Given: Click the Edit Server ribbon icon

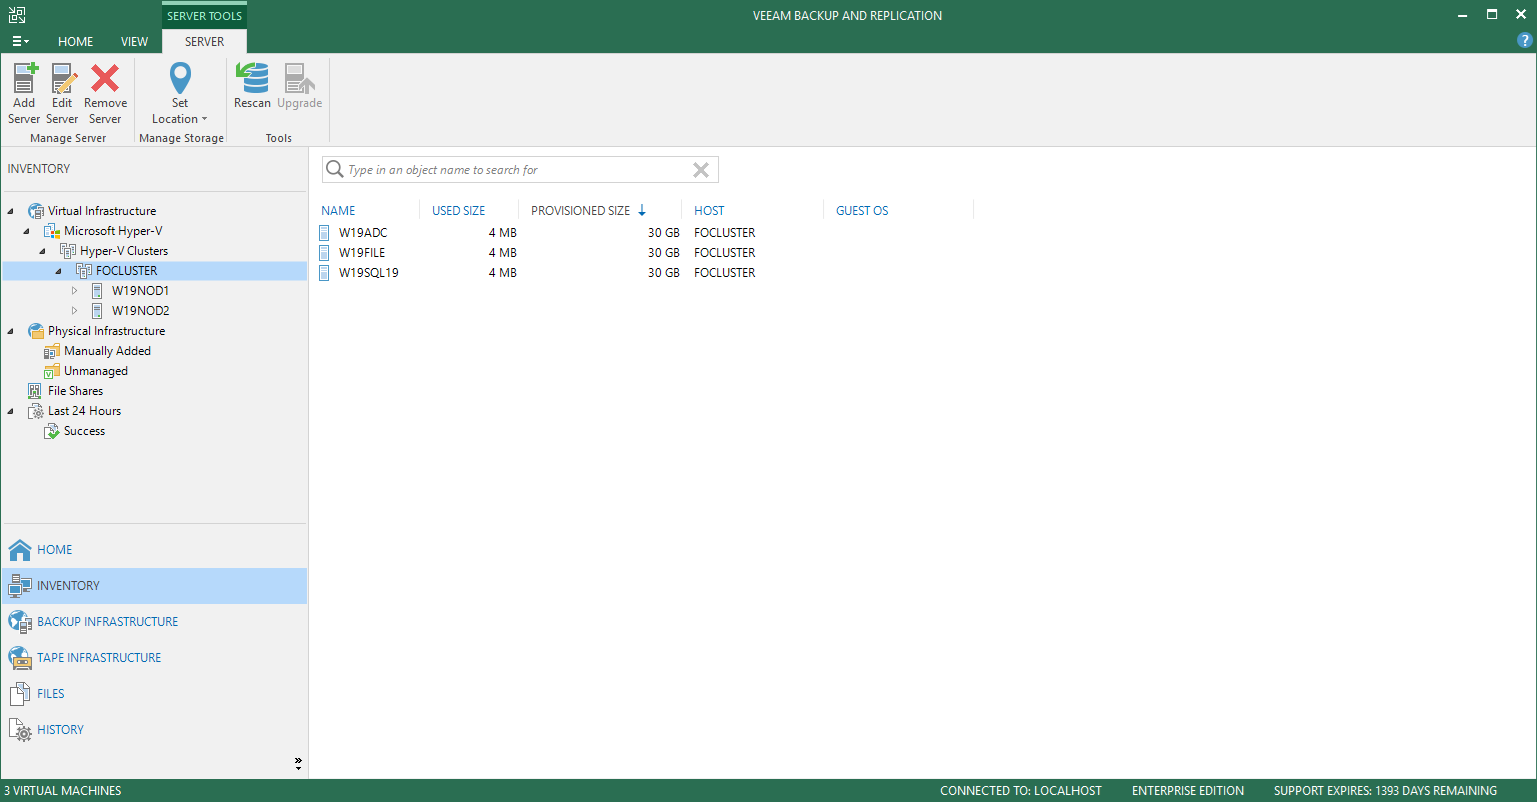Looking at the screenshot, I should pyautogui.click(x=63, y=80).
